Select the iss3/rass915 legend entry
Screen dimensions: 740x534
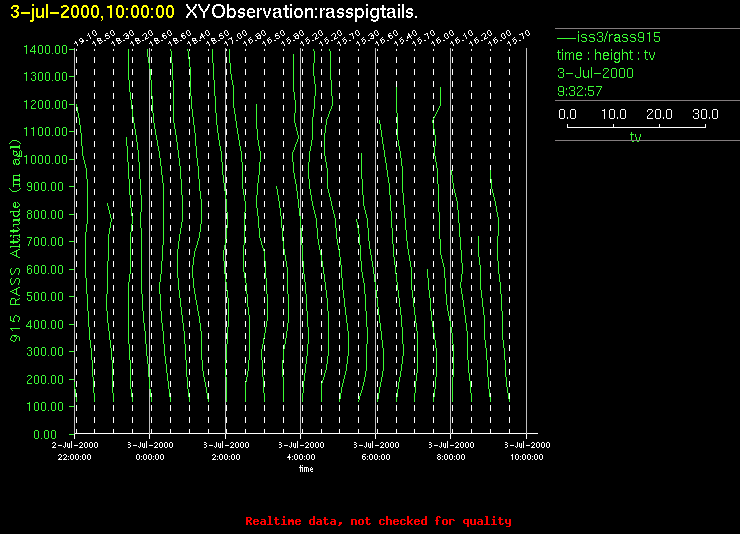coord(619,37)
